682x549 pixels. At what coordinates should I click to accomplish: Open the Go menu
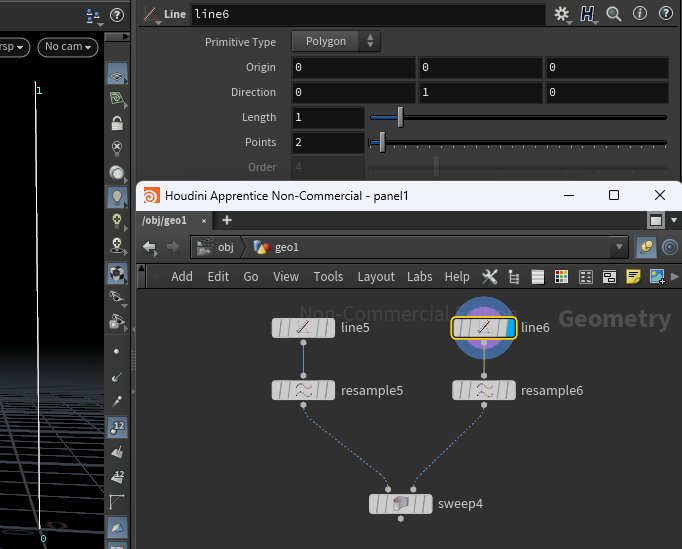pos(251,277)
